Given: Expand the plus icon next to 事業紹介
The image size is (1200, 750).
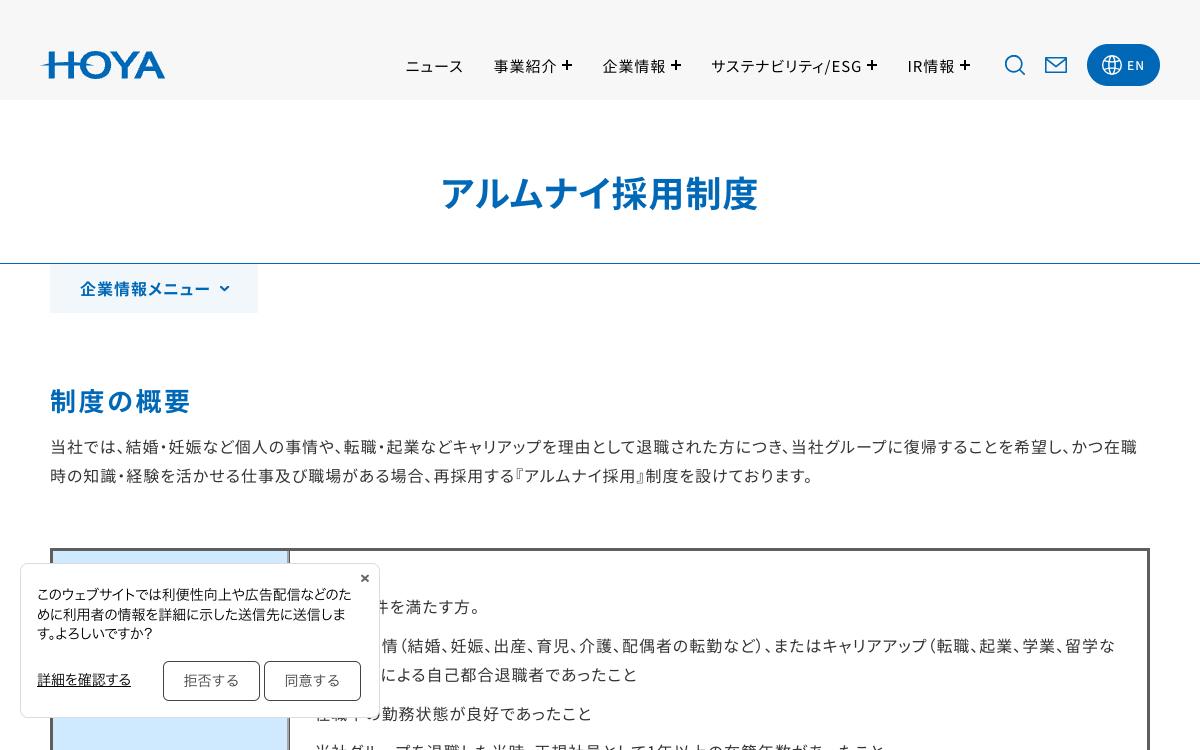Looking at the screenshot, I should pos(567,65).
